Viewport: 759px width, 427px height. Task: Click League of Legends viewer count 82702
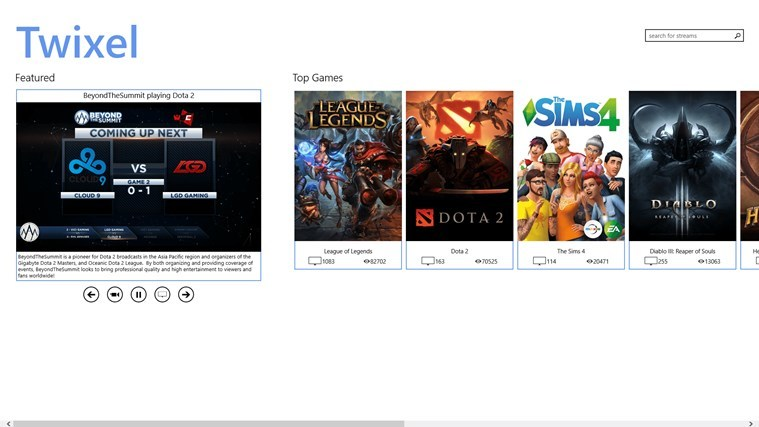pyautogui.click(x=378, y=261)
